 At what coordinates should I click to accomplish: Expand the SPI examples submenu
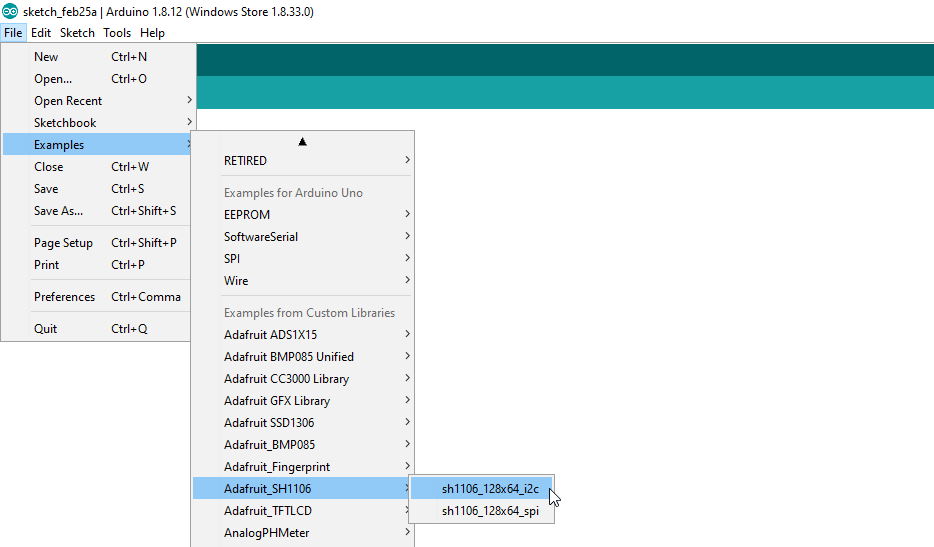click(303, 259)
